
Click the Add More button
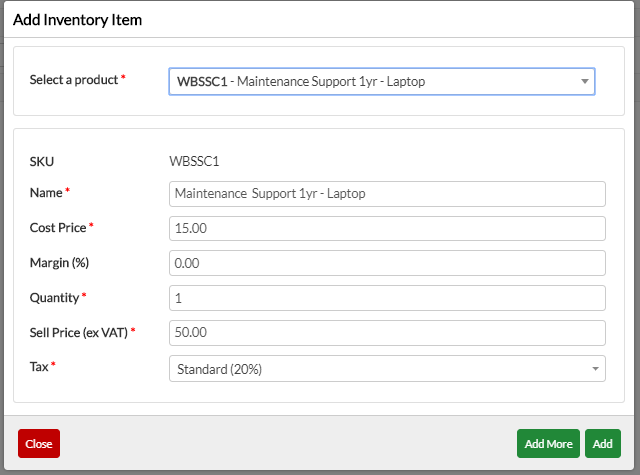pos(548,444)
